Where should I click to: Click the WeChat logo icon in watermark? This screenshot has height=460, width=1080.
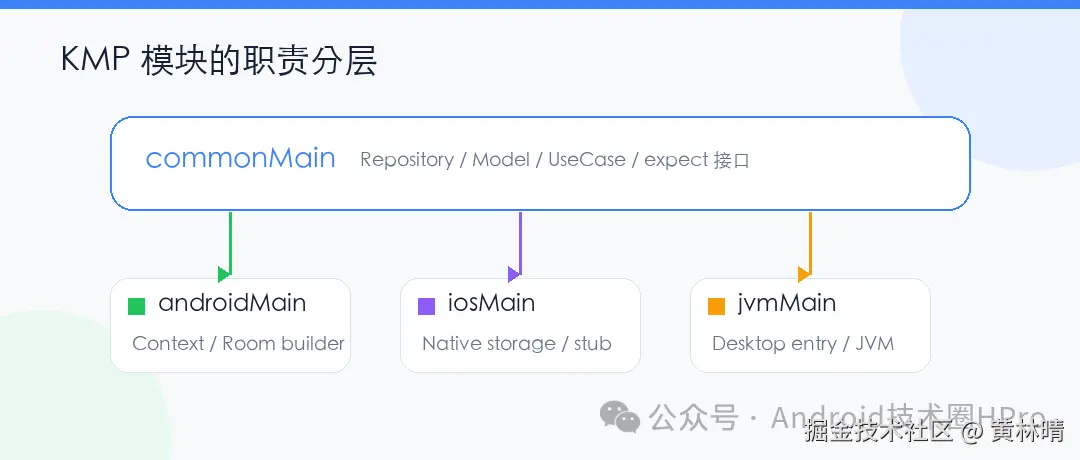619,418
